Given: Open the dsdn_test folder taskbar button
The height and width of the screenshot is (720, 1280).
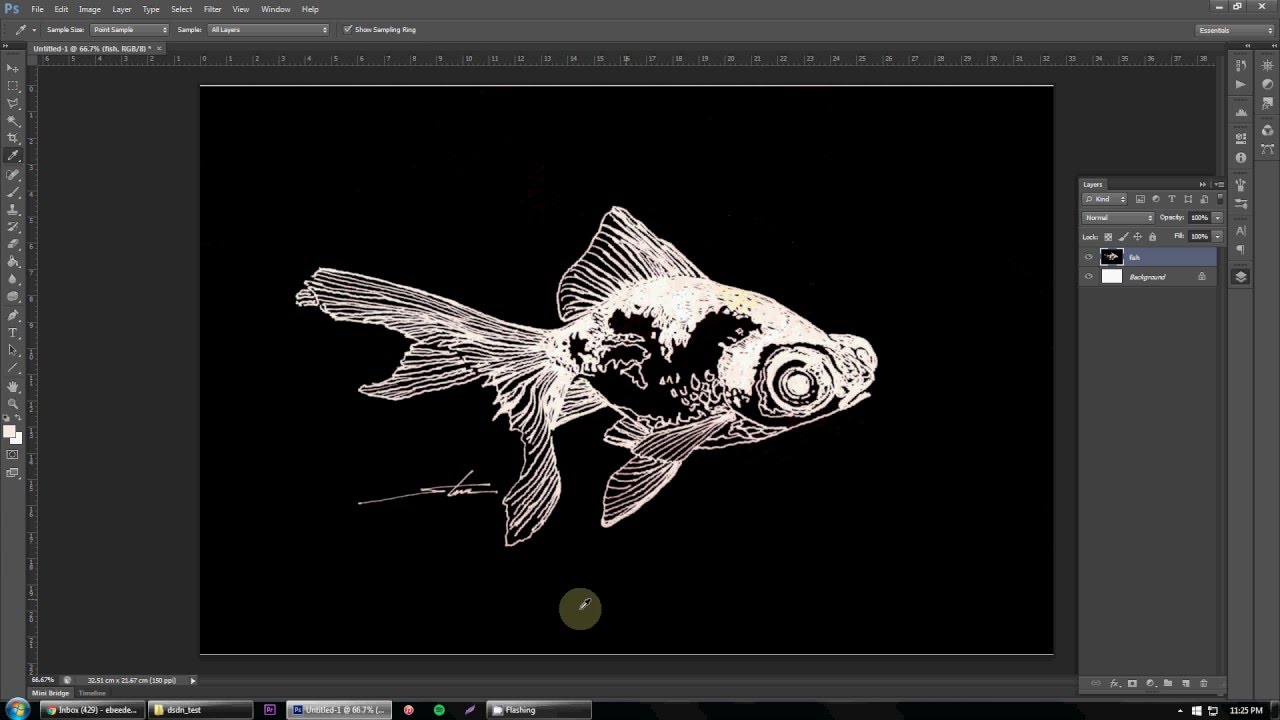Looking at the screenshot, I should [x=200, y=710].
